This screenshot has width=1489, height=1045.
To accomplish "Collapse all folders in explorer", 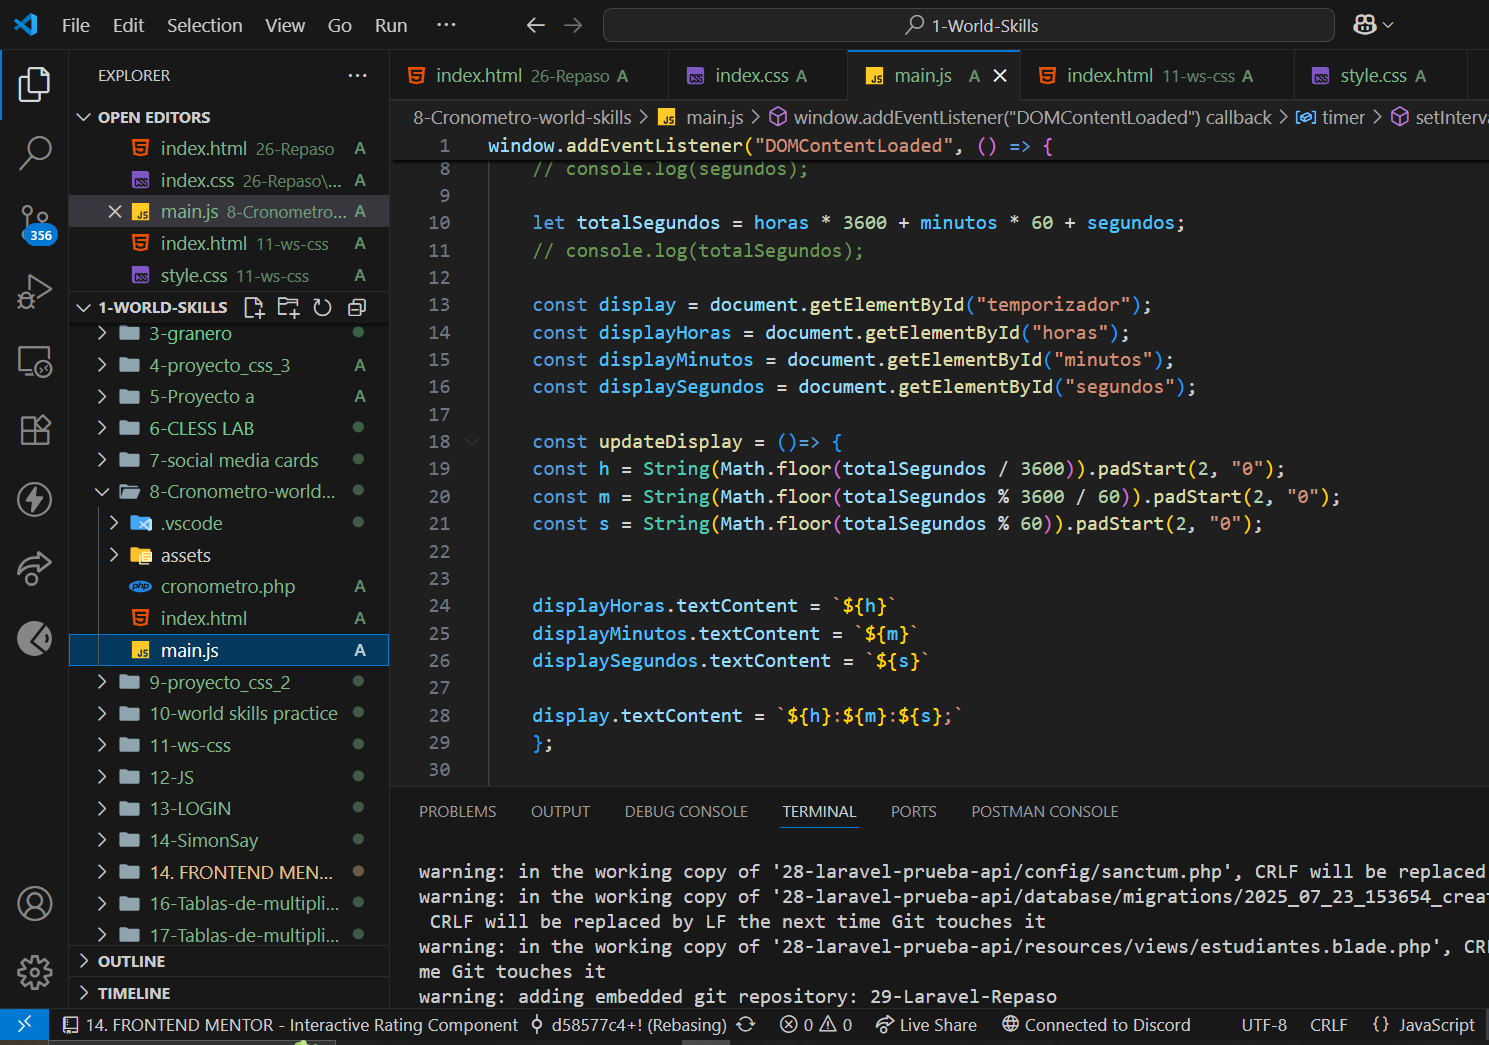I will [x=357, y=308].
